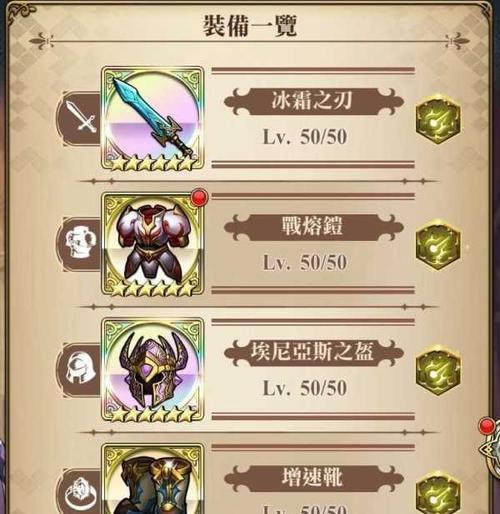500x514 pixels.
Task: Open the 埃尼亞斯之盔 name banner
Action: pyautogui.click(x=313, y=352)
